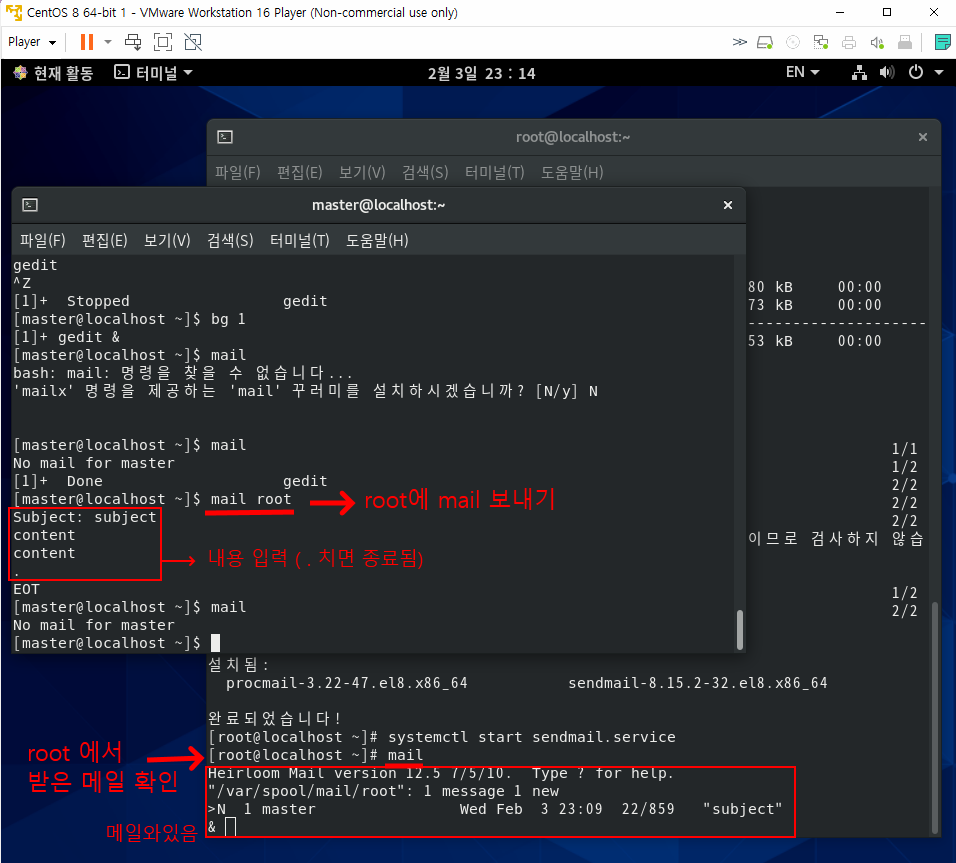Pause the virtual machine from the toolbar
Screen dimensions: 956x863
pos(87,42)
